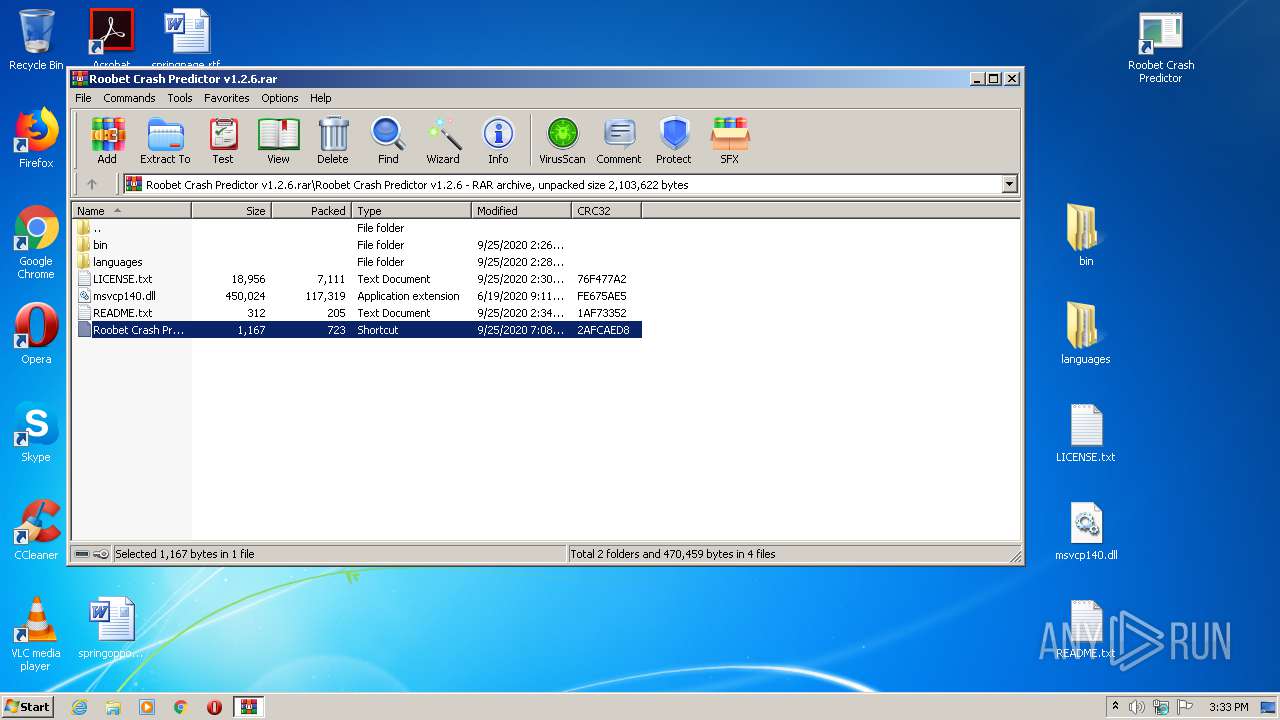Click the Opera desktop icon
Screen dimensions: 1280x720
(x=36, y=334)
